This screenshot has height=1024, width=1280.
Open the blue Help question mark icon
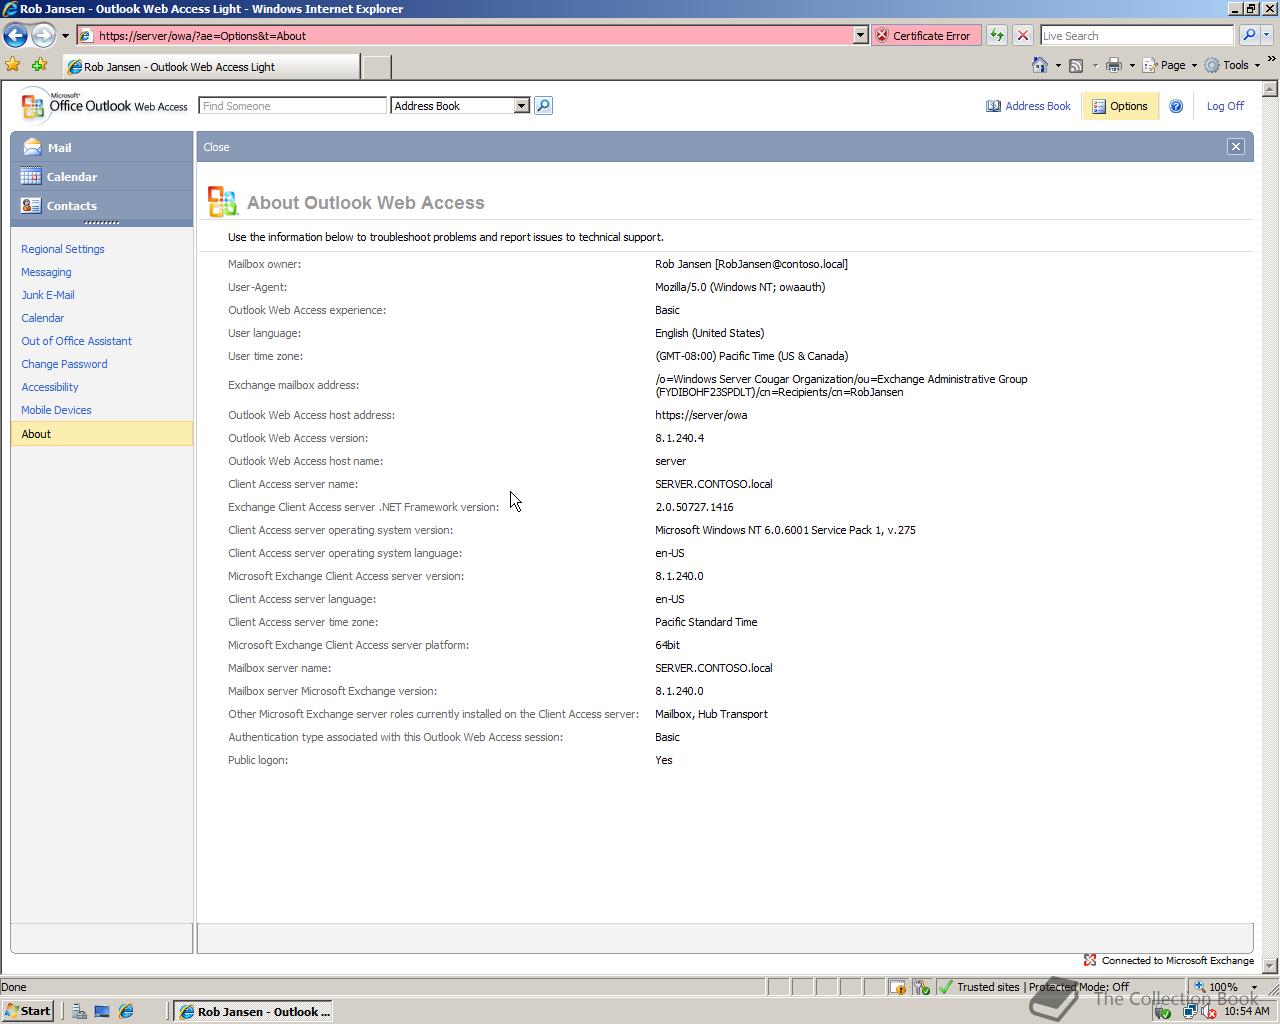[1176, 106]
